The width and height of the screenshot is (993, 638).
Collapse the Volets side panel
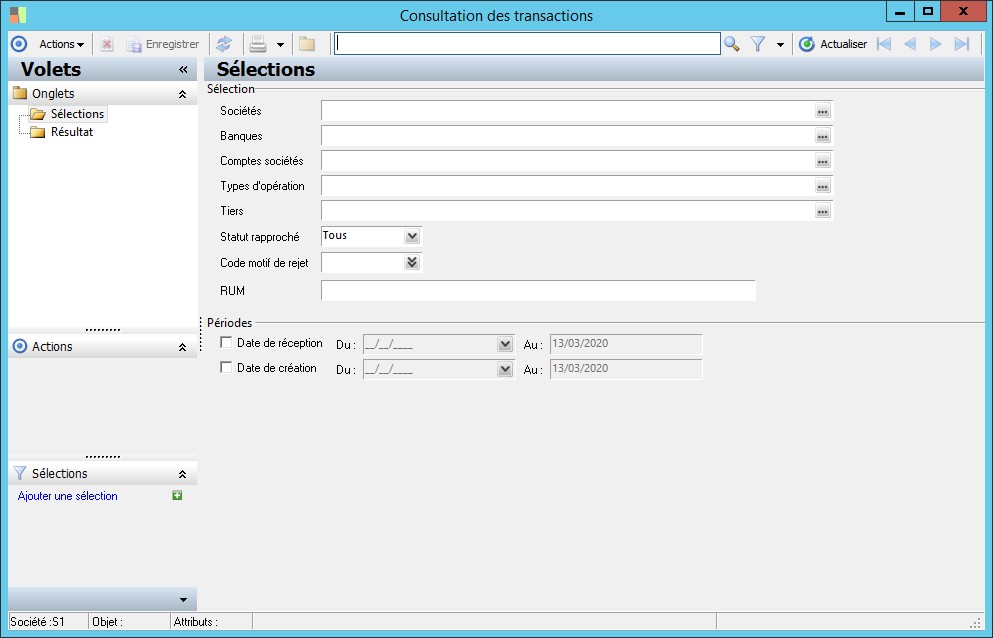(183, 69)
